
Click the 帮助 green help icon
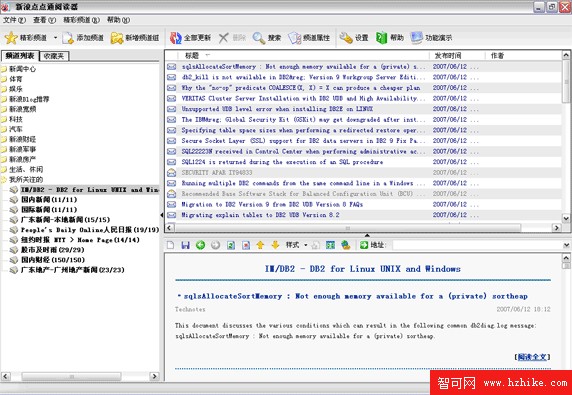click(x=382, y=38)
